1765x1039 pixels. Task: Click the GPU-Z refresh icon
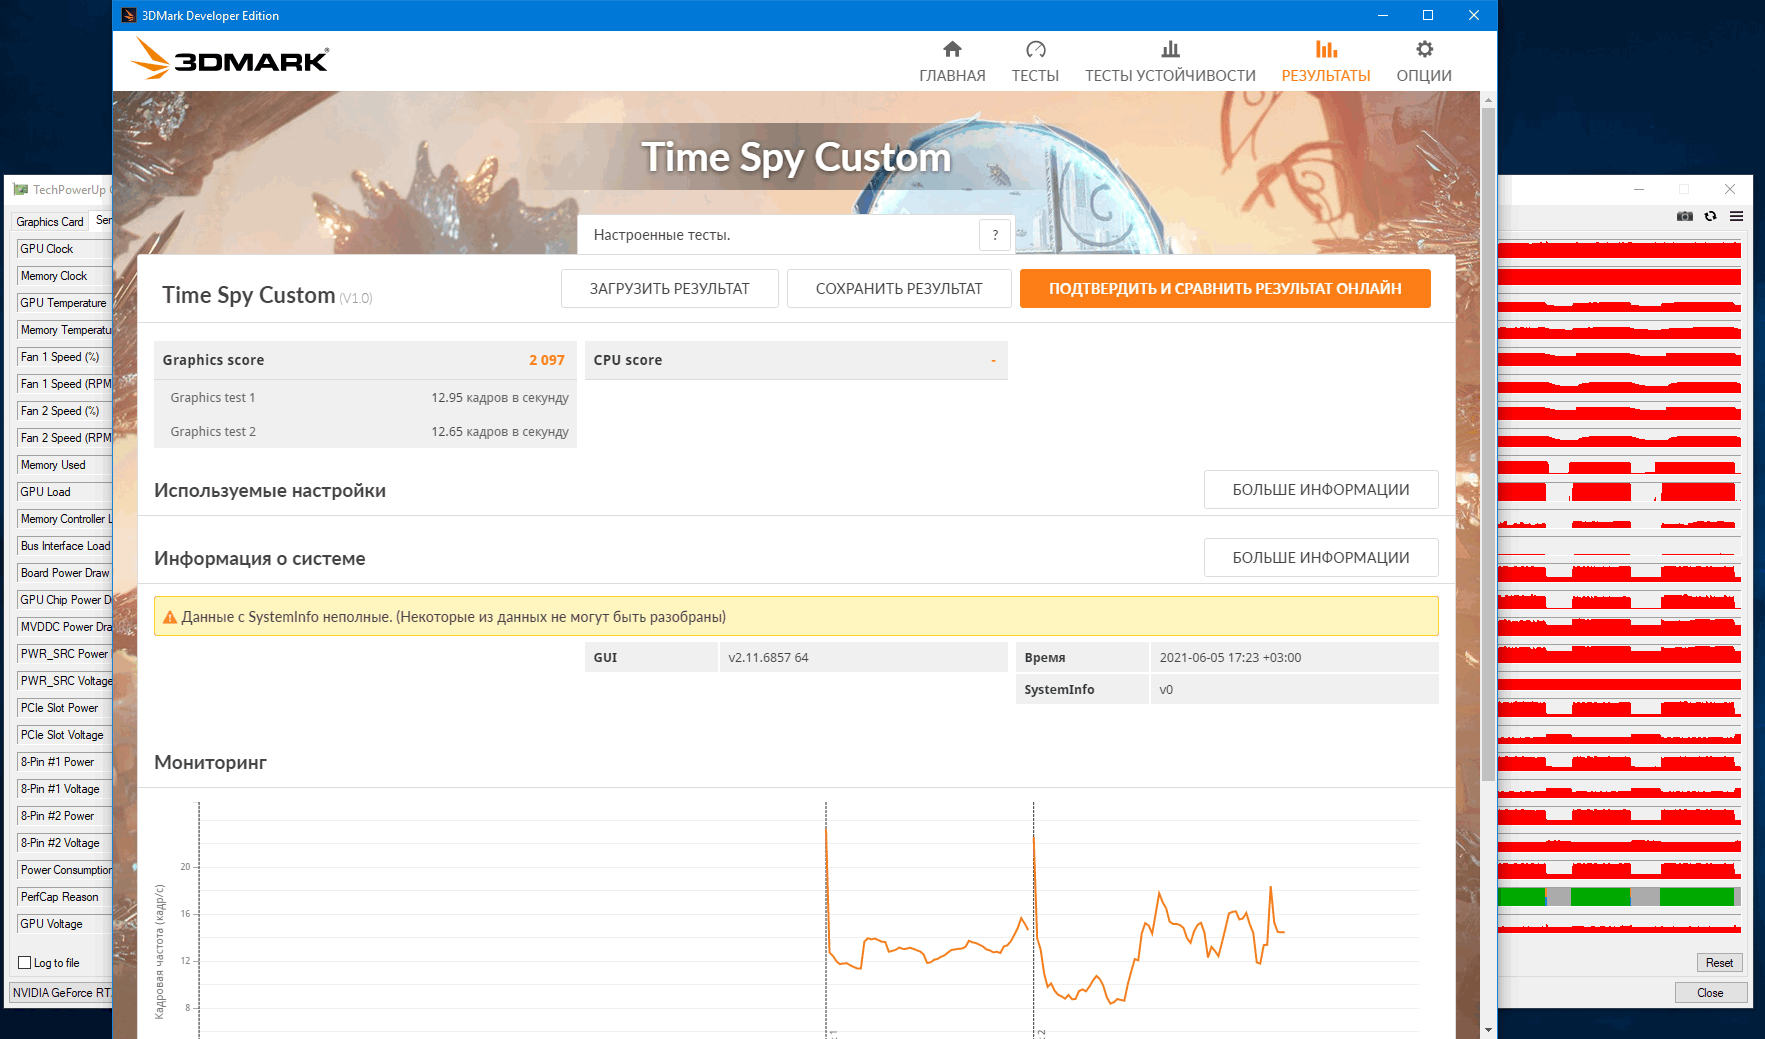tap(1711, 216)
